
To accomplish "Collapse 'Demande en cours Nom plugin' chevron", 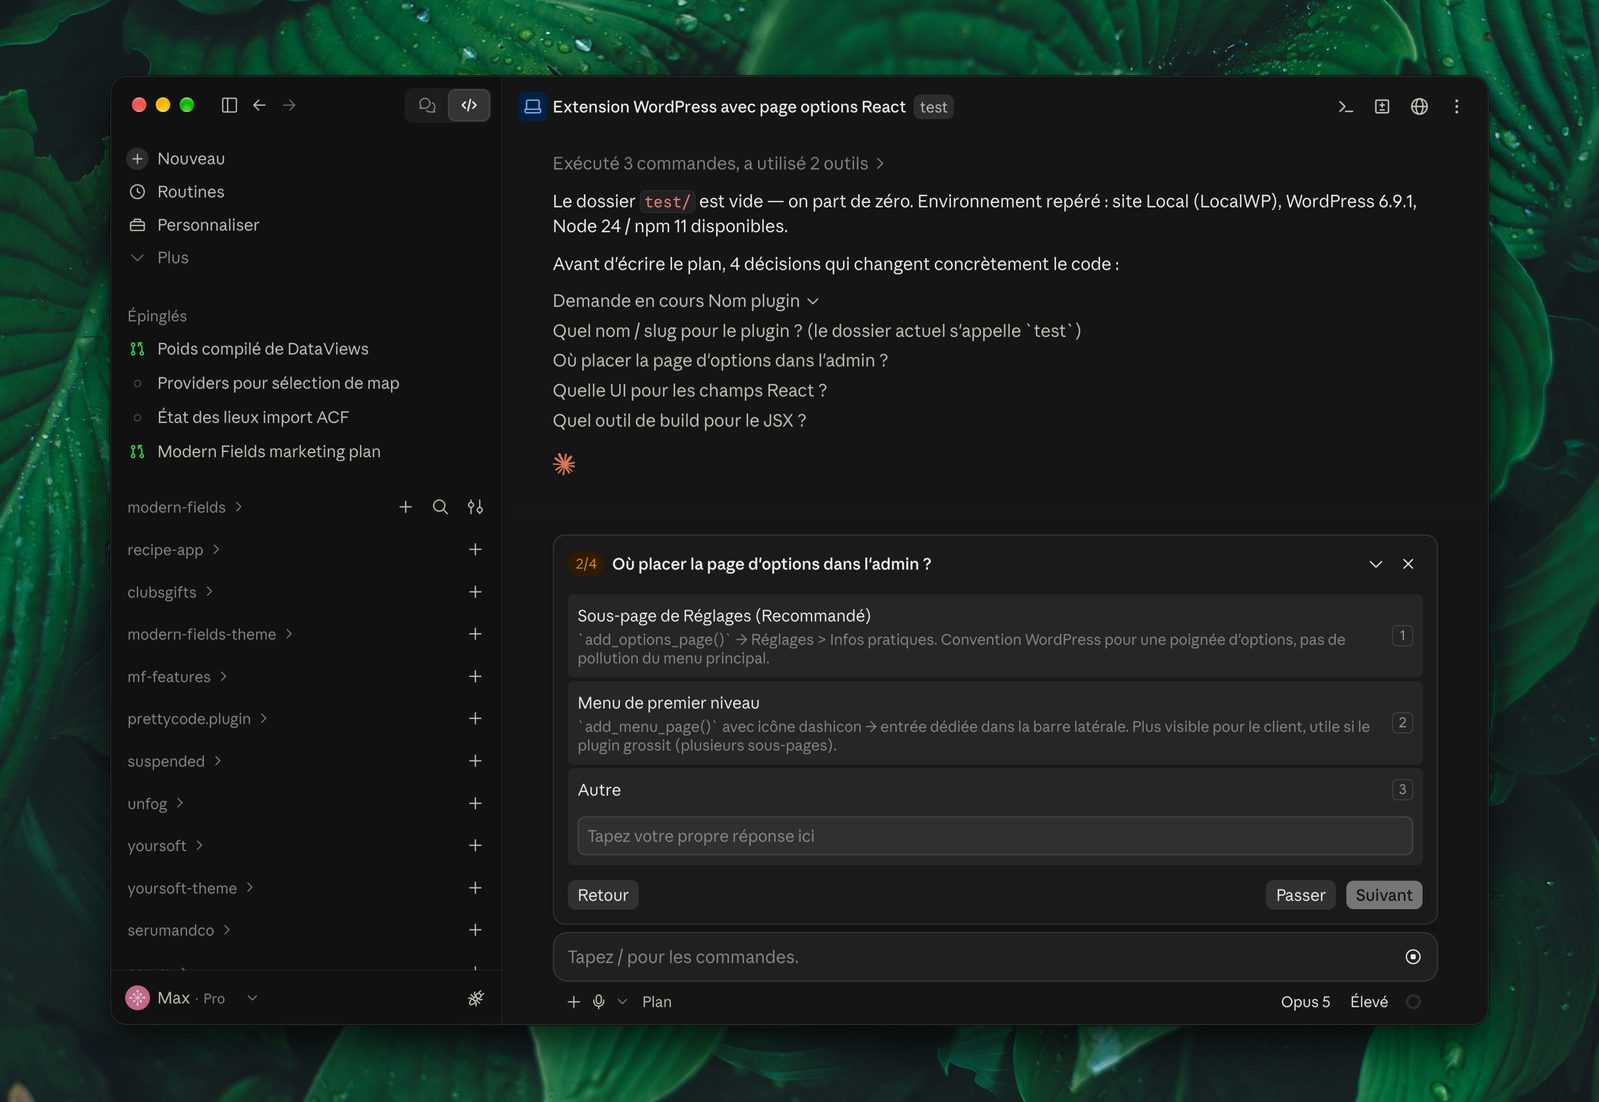I will tap(812, 302).
